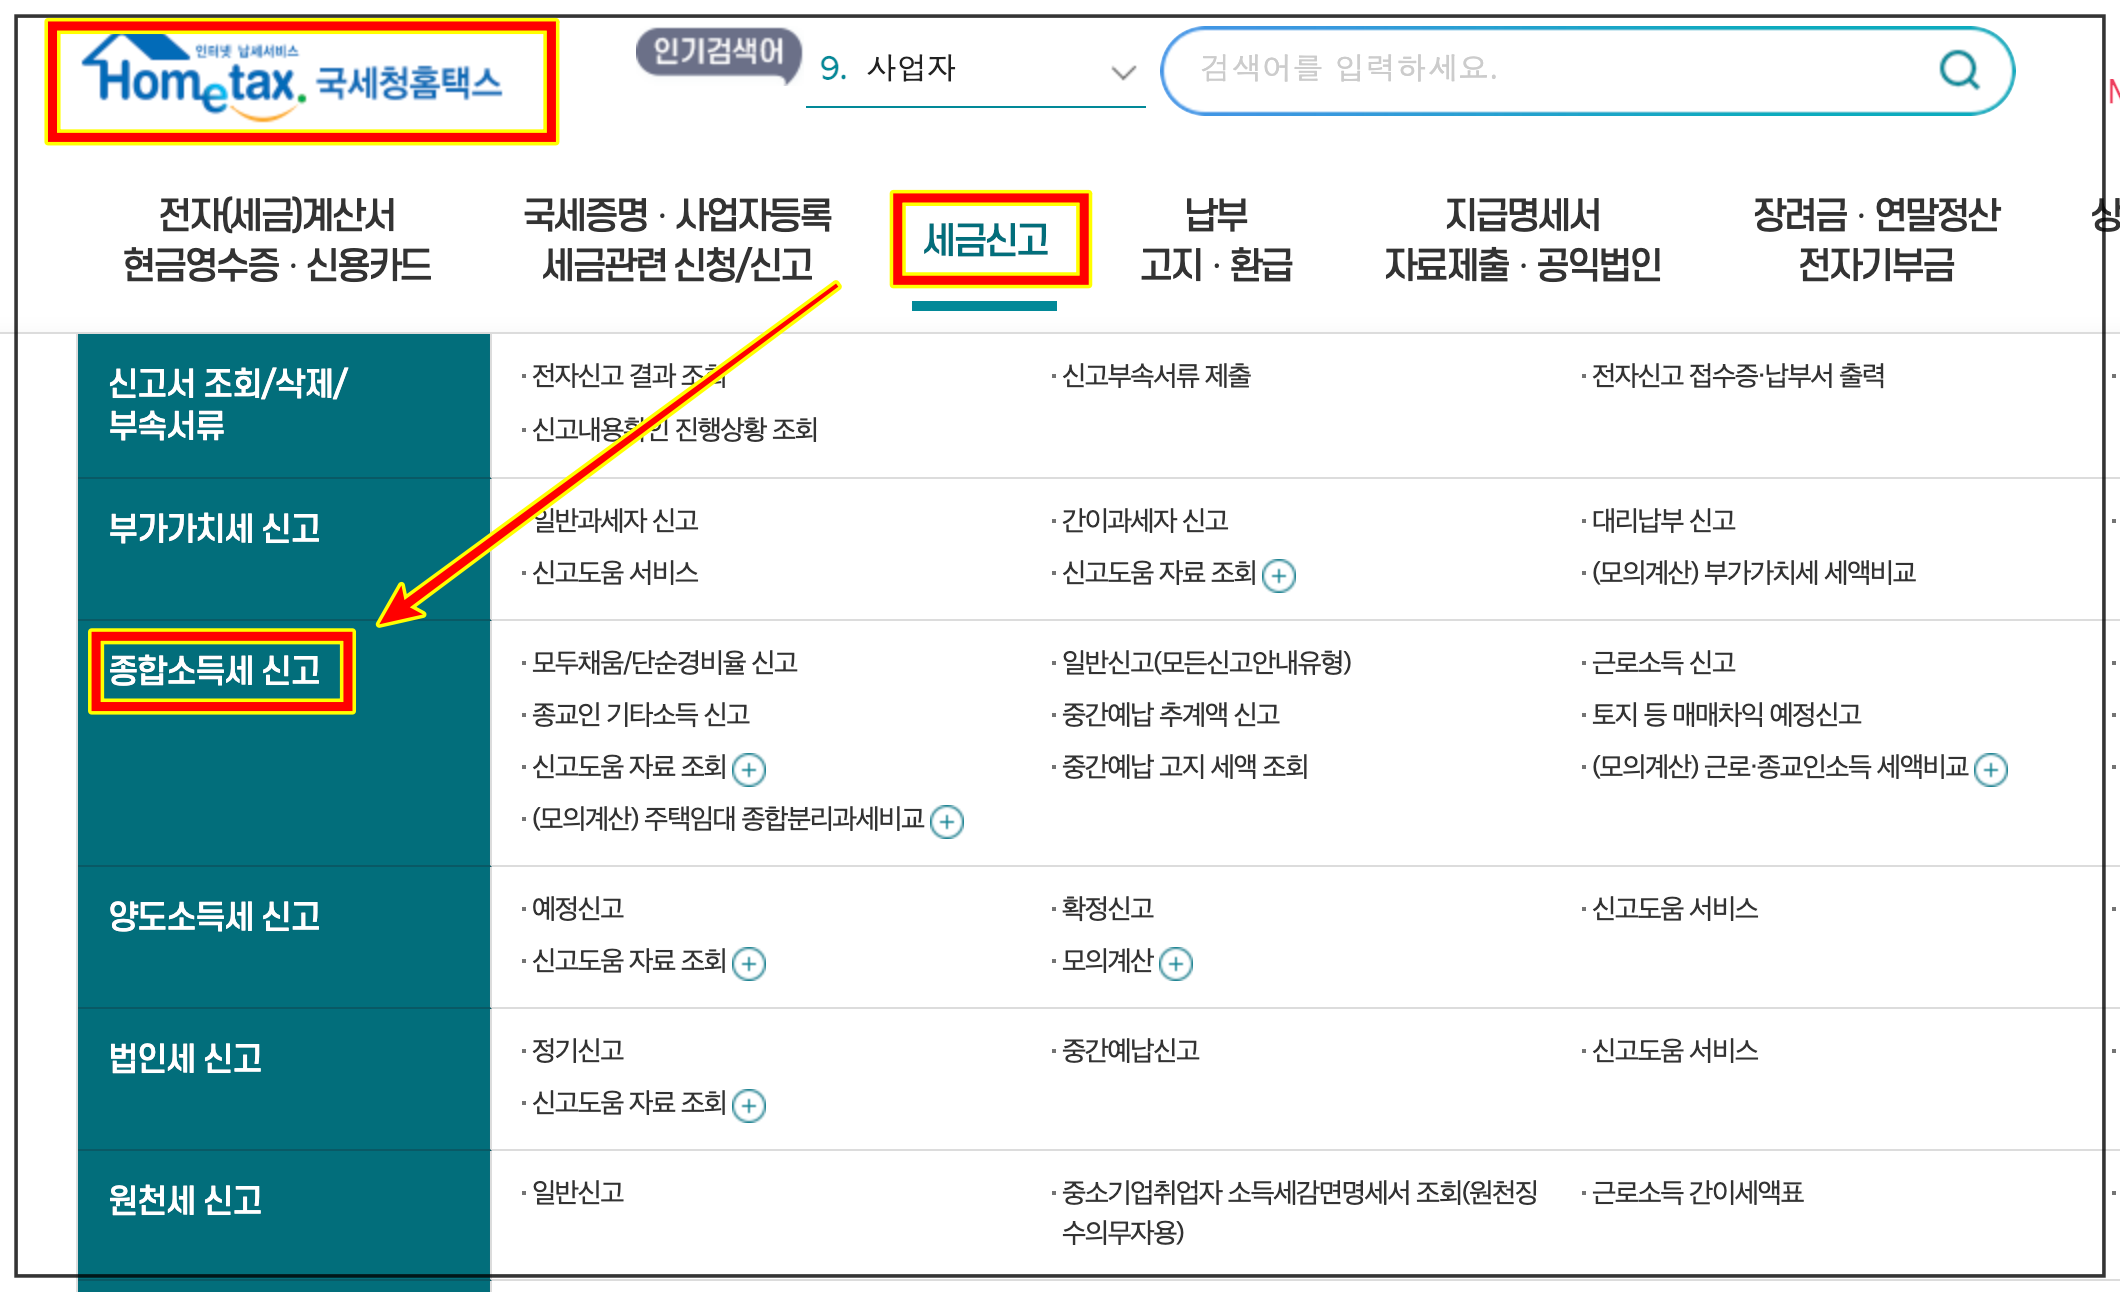This screenshot has width=2120, height=1292.
Task: Click plus beside 양도소득세 신고도움 자료 조회
Action: tap(749, 963)
